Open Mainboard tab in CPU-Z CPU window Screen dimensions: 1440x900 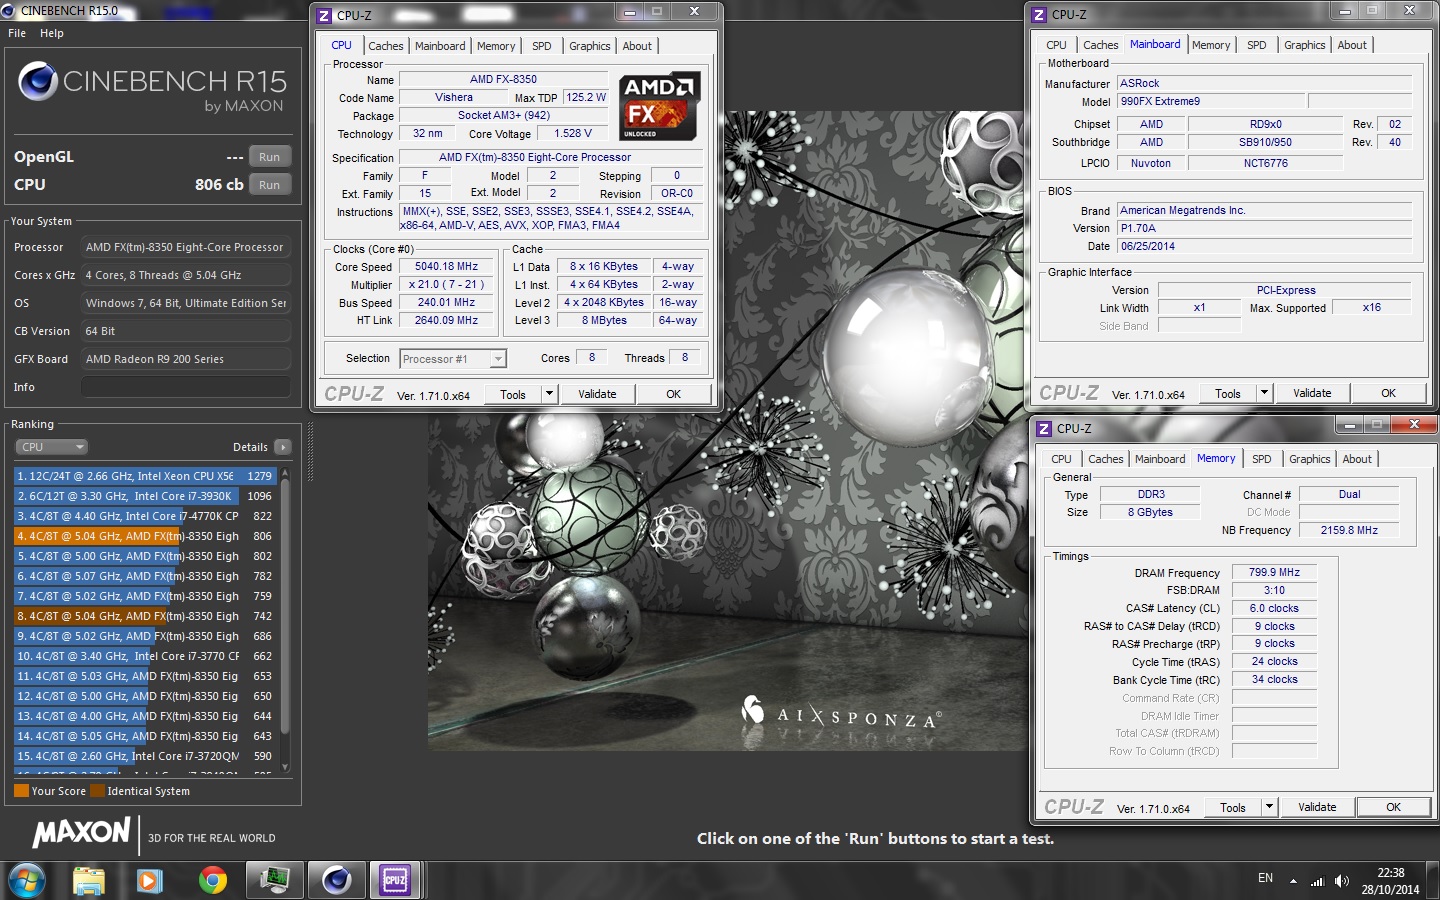[x=440, y=46]
